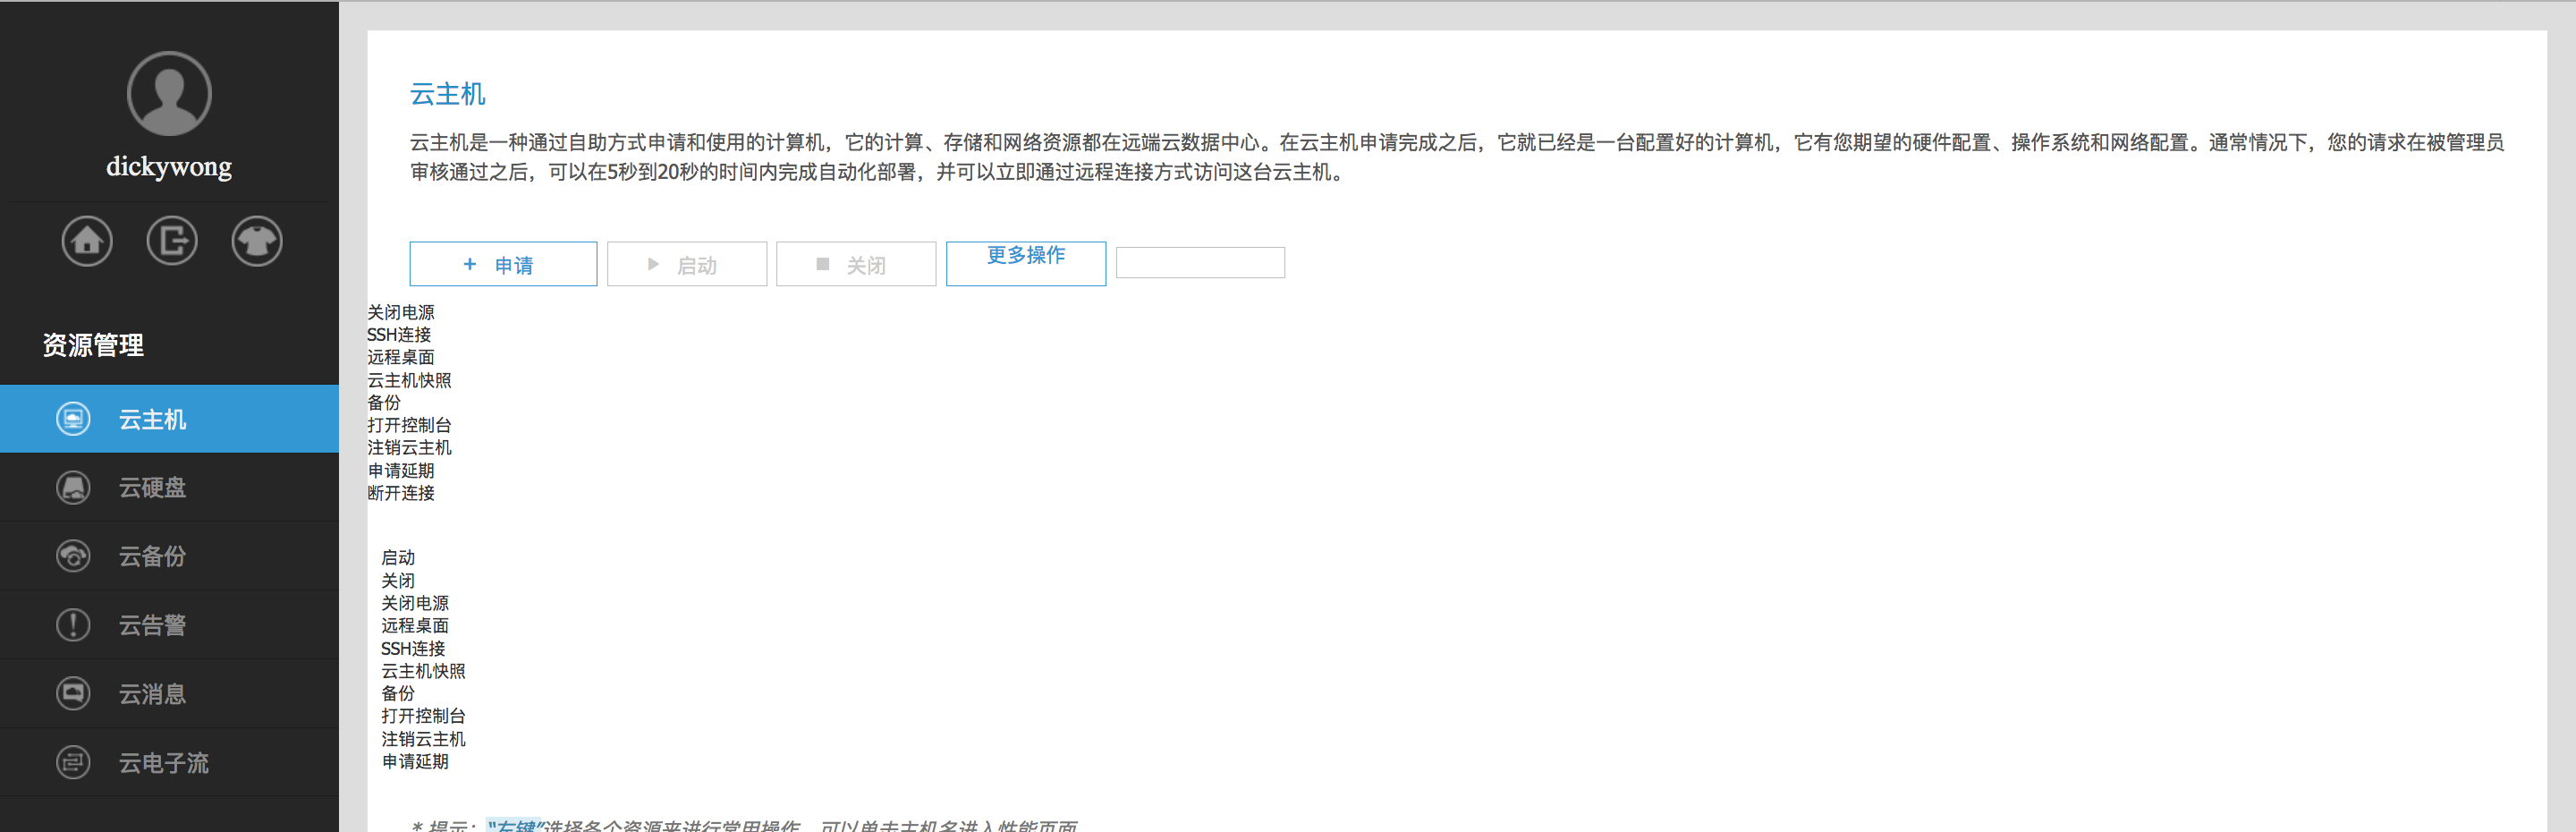The image size is (2576, 832).
Task: Select 备份 in the list containing 断开连接
Action: click(384, 402)
